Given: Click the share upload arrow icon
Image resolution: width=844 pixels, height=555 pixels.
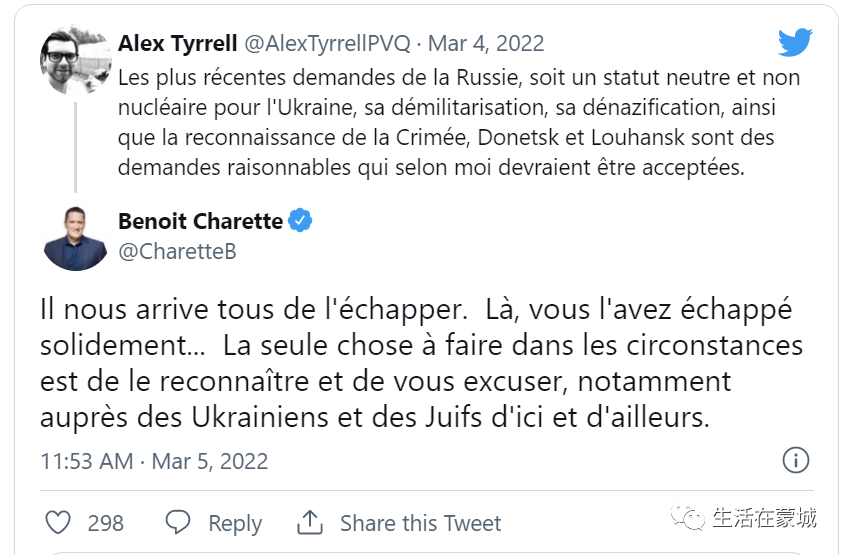Looking at the screenshot, I should point(310,523).
